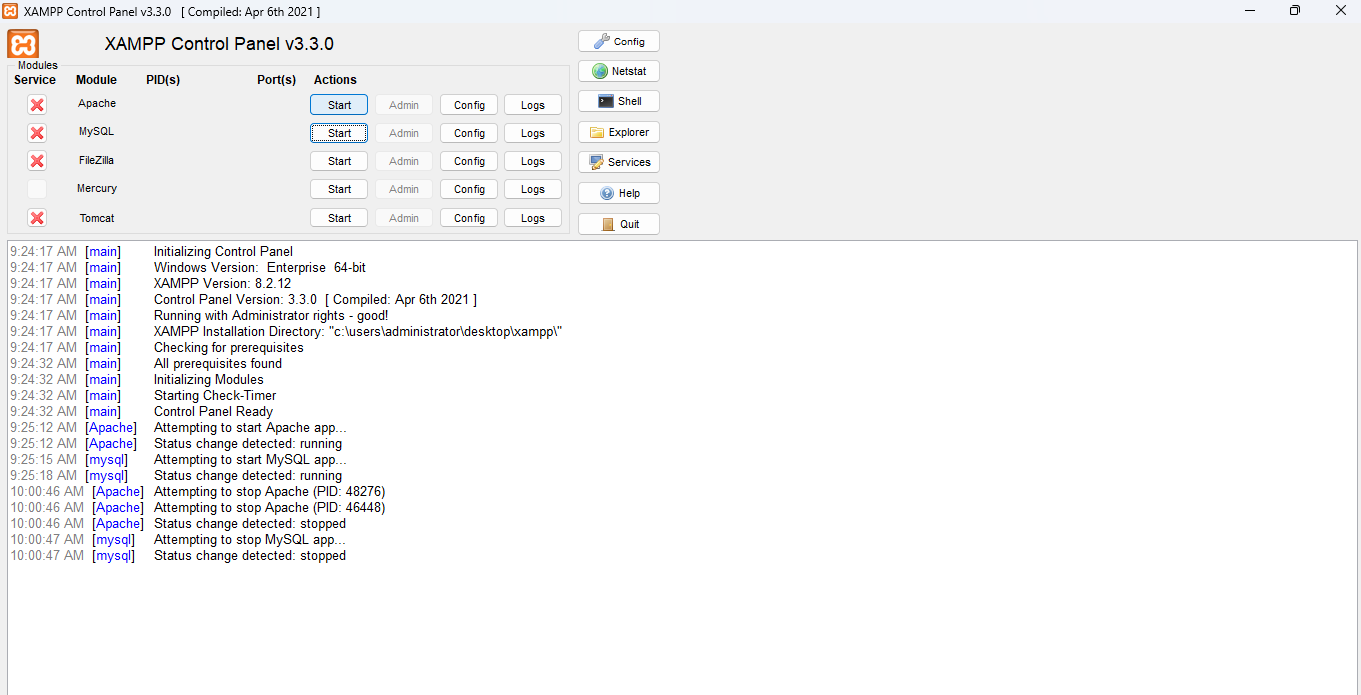Click the XAMPP orange logo icon
The width and height of the screenshot is (1361, 695).
click(x=23, y=44)
